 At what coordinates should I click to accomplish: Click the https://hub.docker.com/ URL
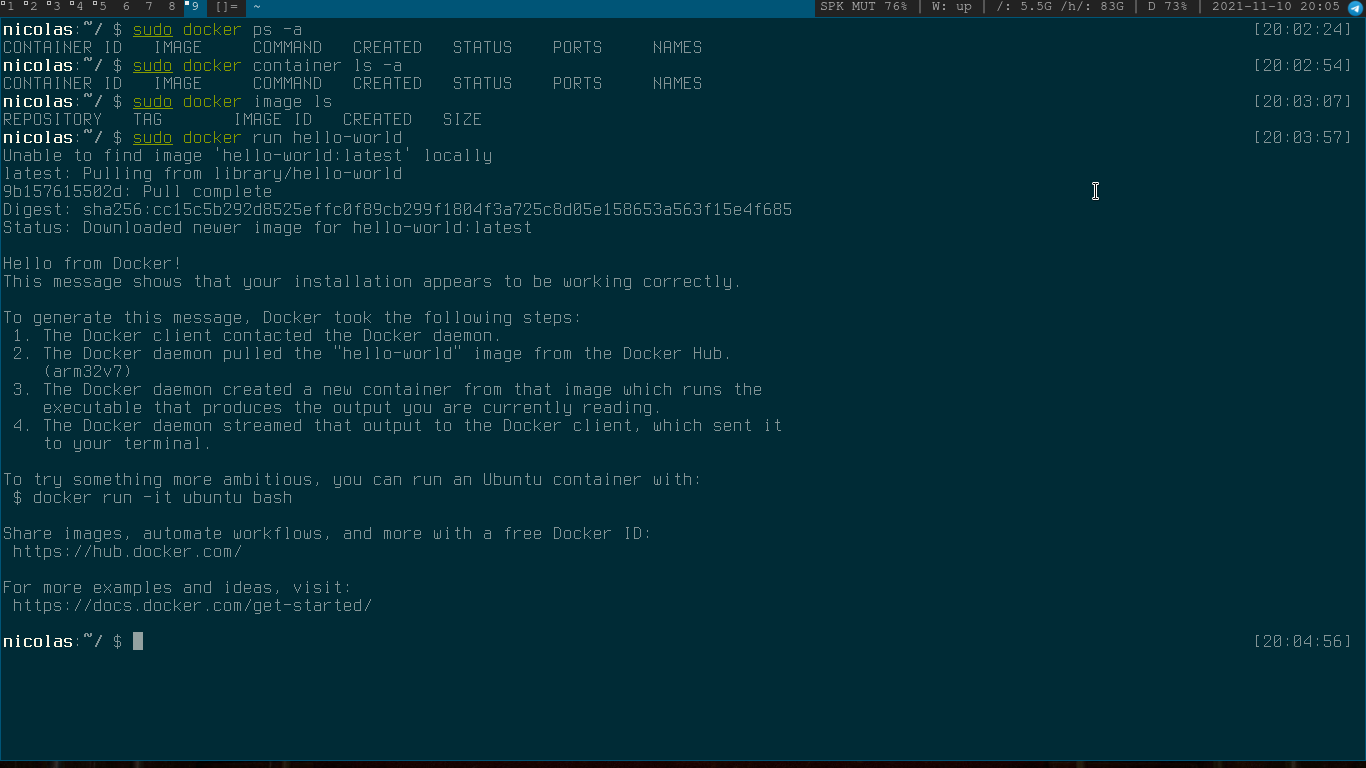(x=127, y=552)
